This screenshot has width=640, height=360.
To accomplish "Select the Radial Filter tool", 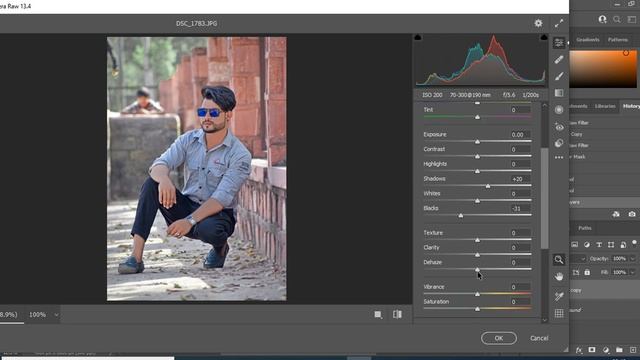I will click(x=559, y=110).
